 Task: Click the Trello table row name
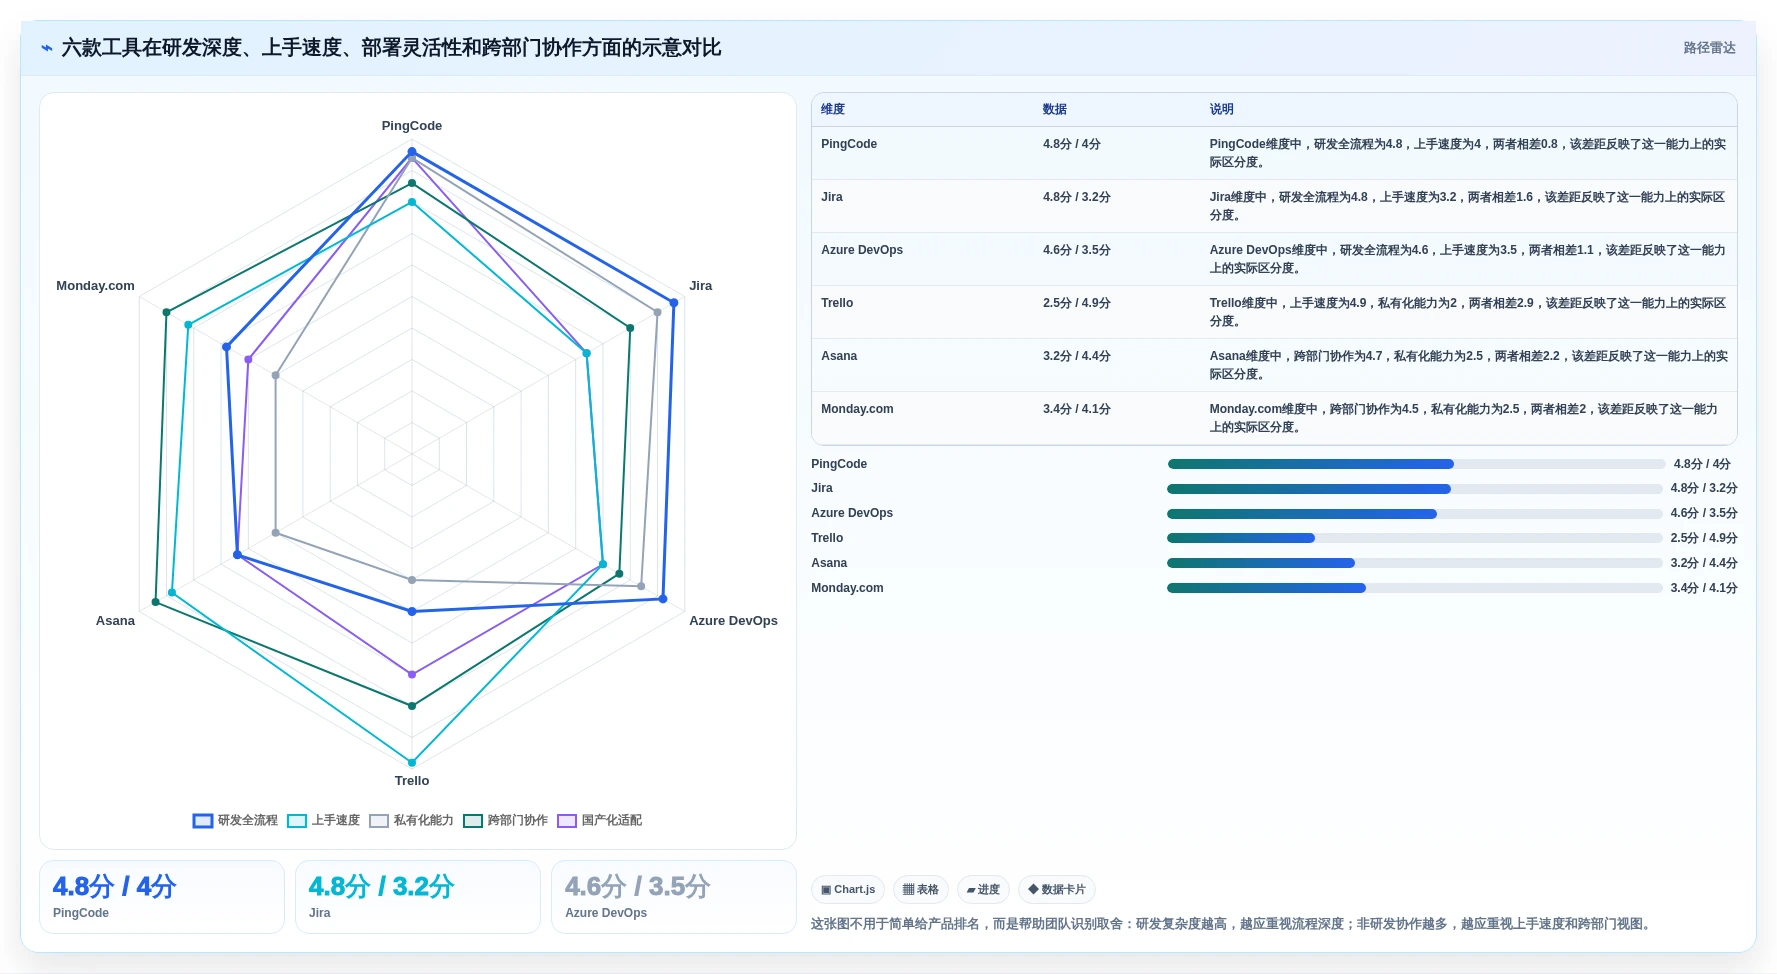point(837,303)
